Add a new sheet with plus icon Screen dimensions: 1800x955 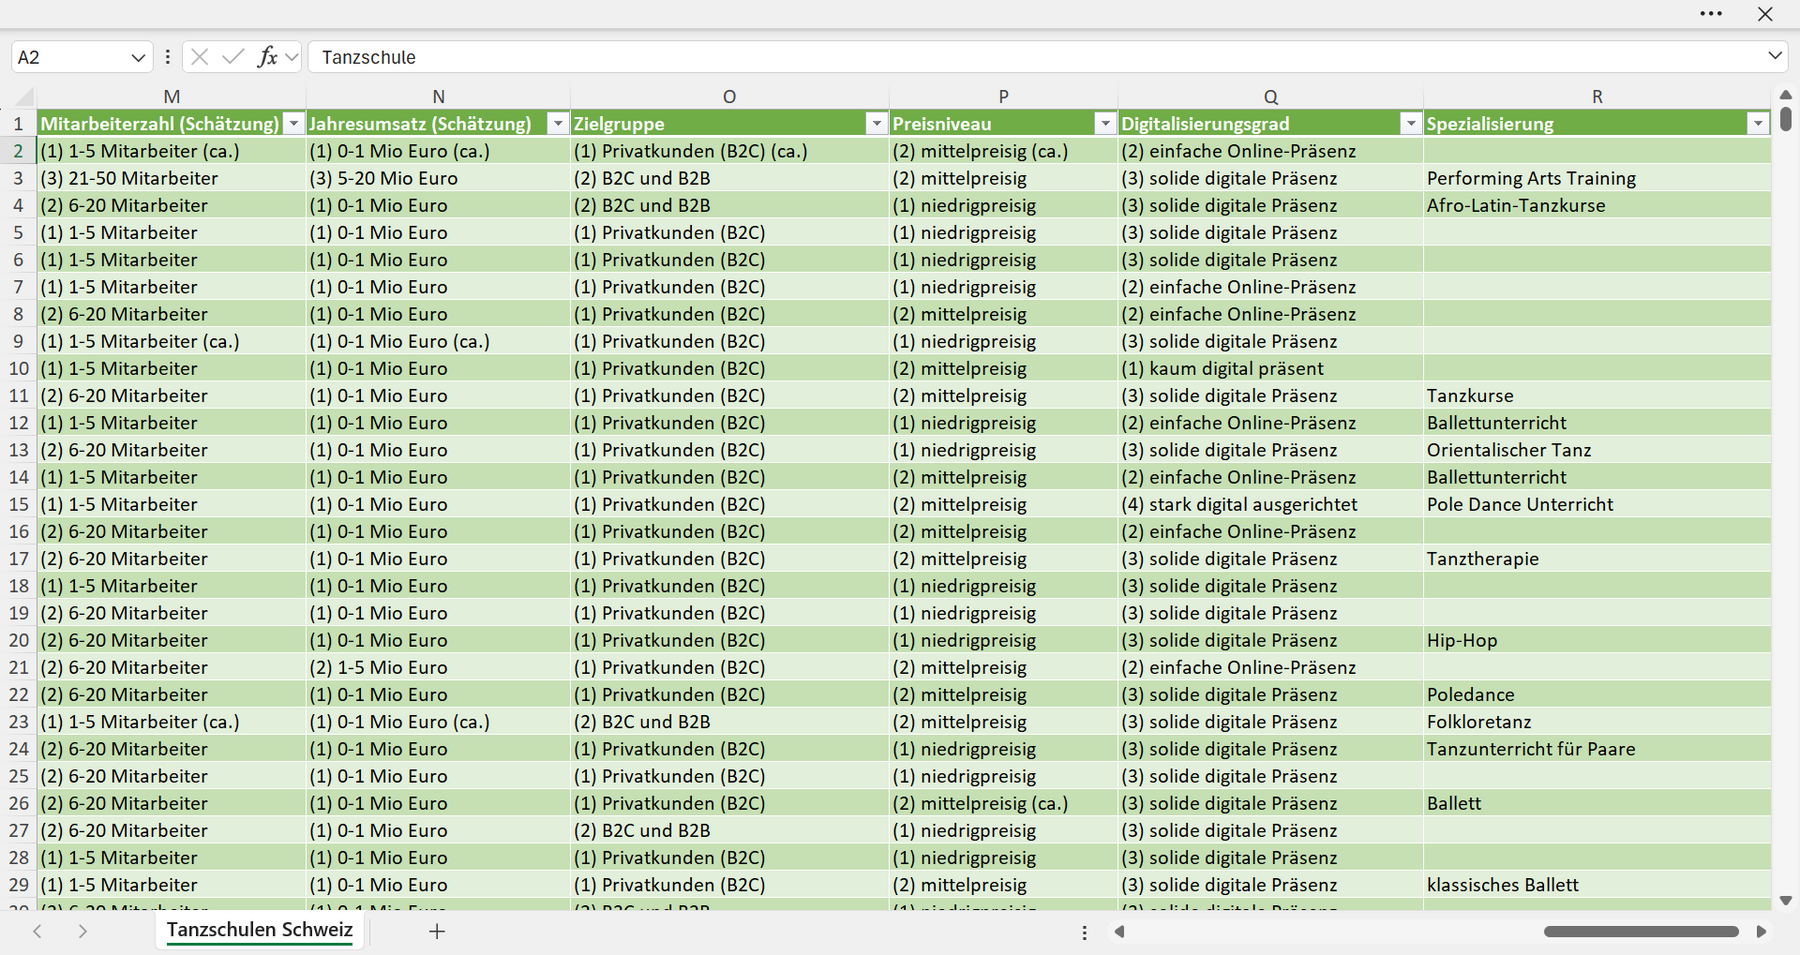pyautogui.click(x=437, y=931)
